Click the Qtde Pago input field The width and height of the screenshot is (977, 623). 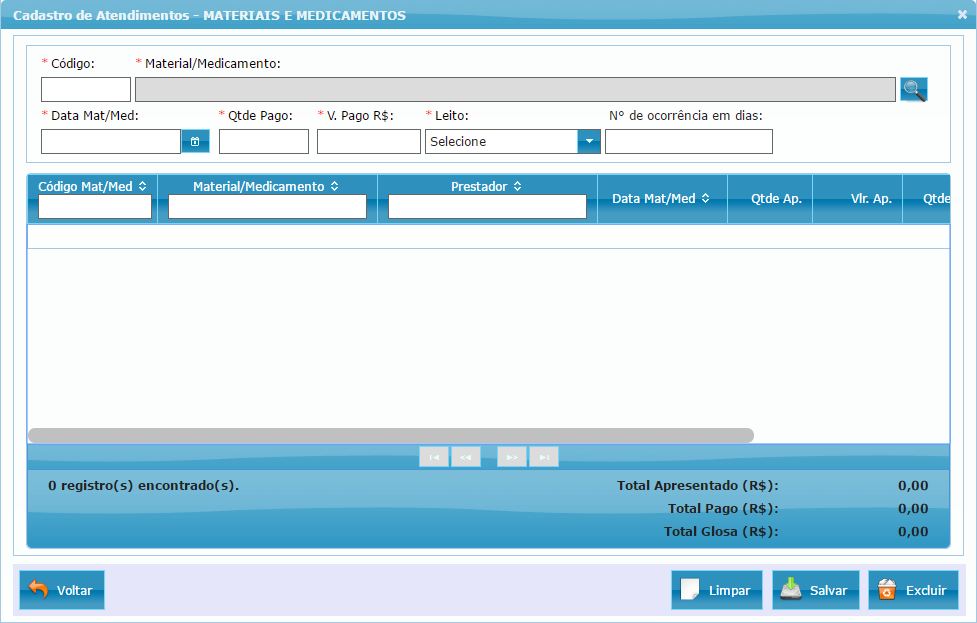pyautogui.click(x=264, y=142)
